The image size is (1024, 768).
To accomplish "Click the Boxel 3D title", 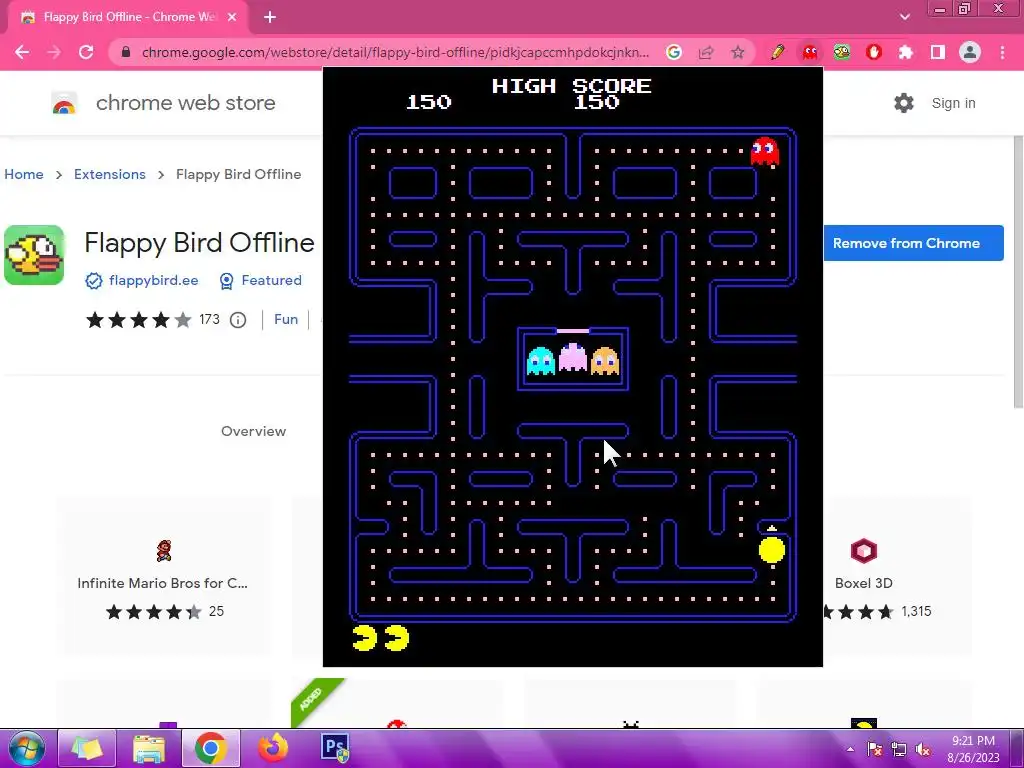I will (863, 583).
